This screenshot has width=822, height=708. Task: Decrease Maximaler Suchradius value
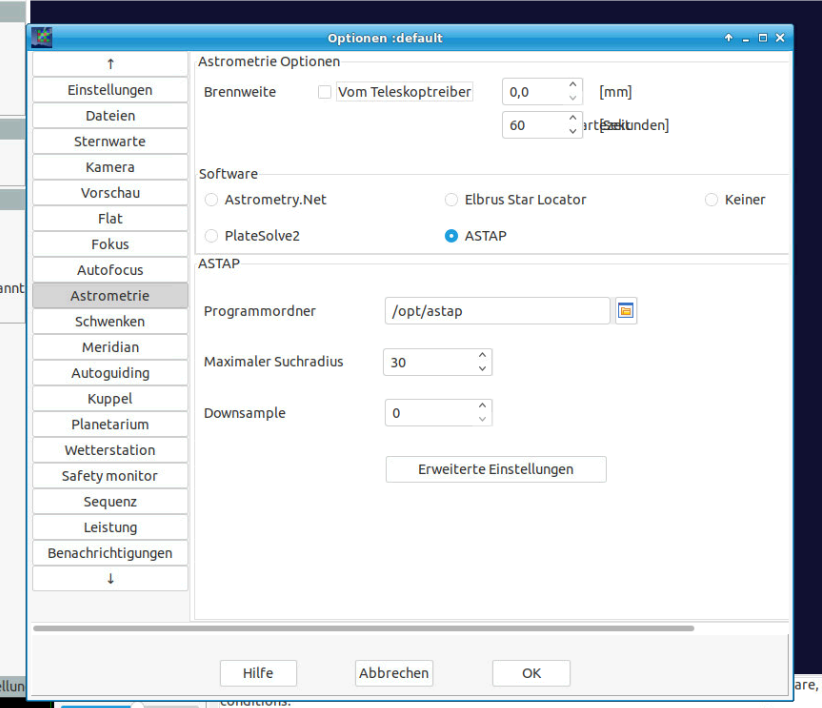point(482,368)
